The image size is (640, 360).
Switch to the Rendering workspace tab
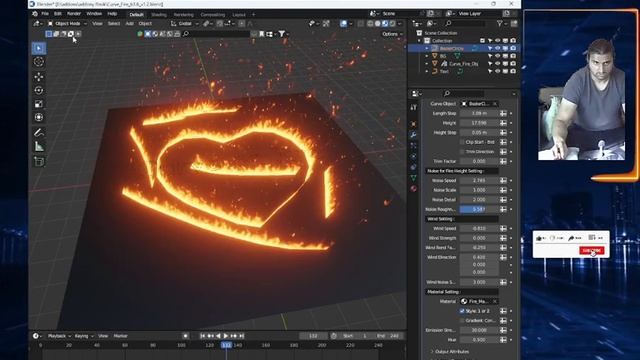pos(184,15)
